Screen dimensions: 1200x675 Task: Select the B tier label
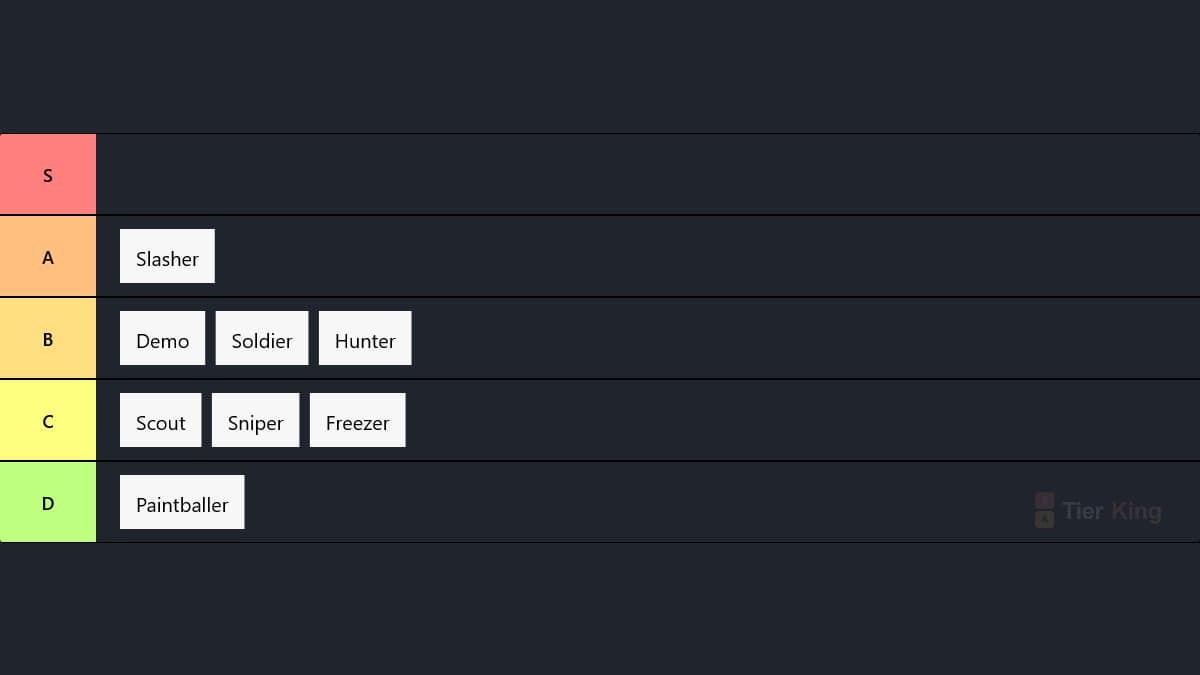48,339
